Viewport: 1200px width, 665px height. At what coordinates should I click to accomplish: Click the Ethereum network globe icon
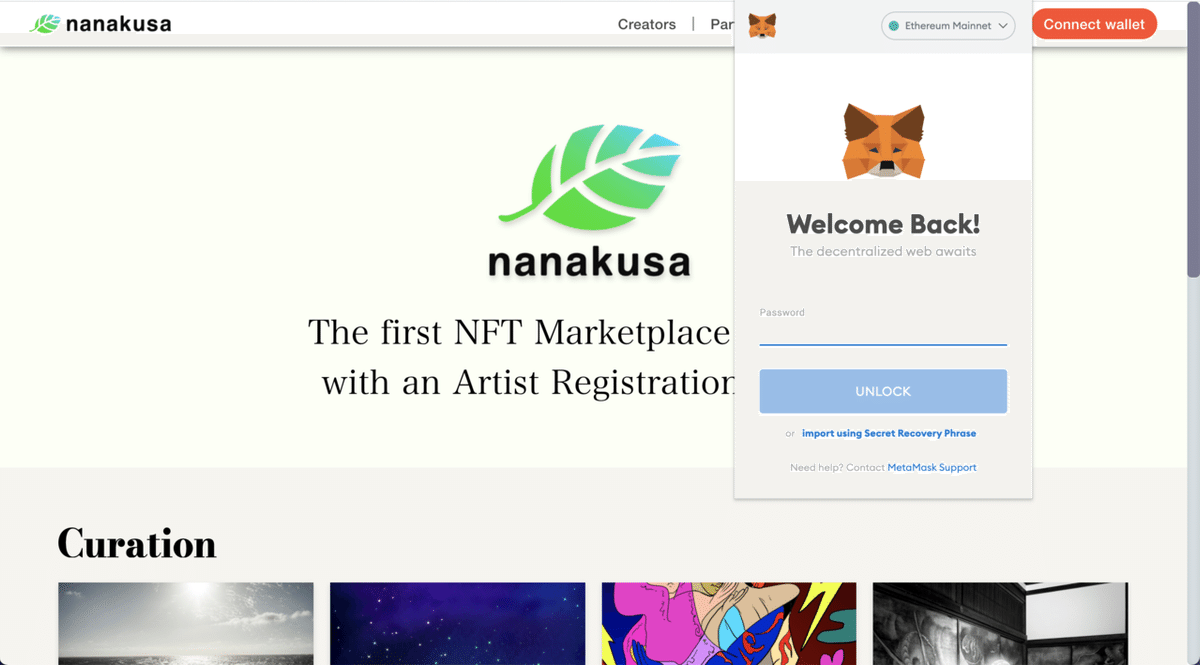tap(894, 26)
